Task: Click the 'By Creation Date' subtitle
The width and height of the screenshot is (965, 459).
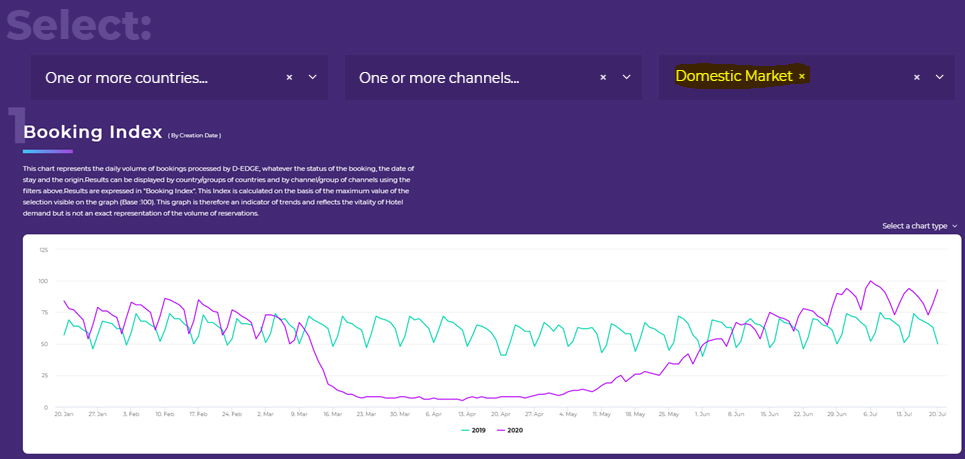Action: tap(194, 135)
